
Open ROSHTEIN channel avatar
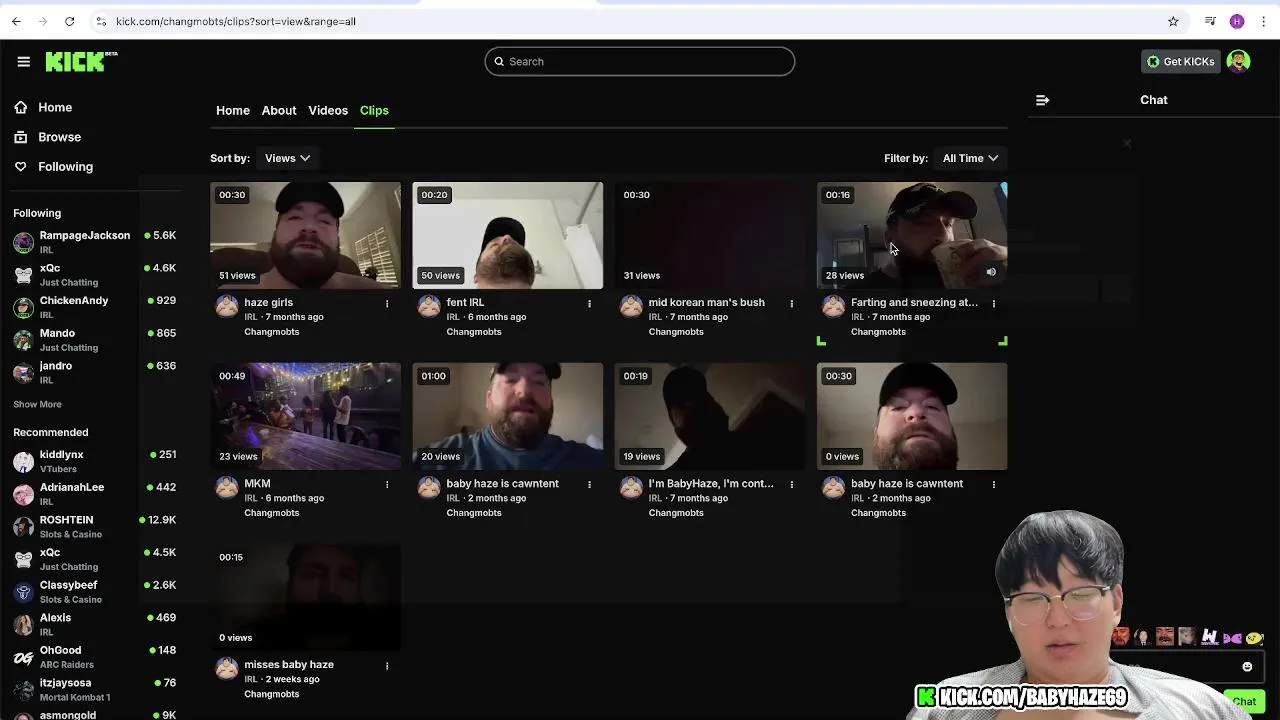pyautogui.click(x=23, y=527)
